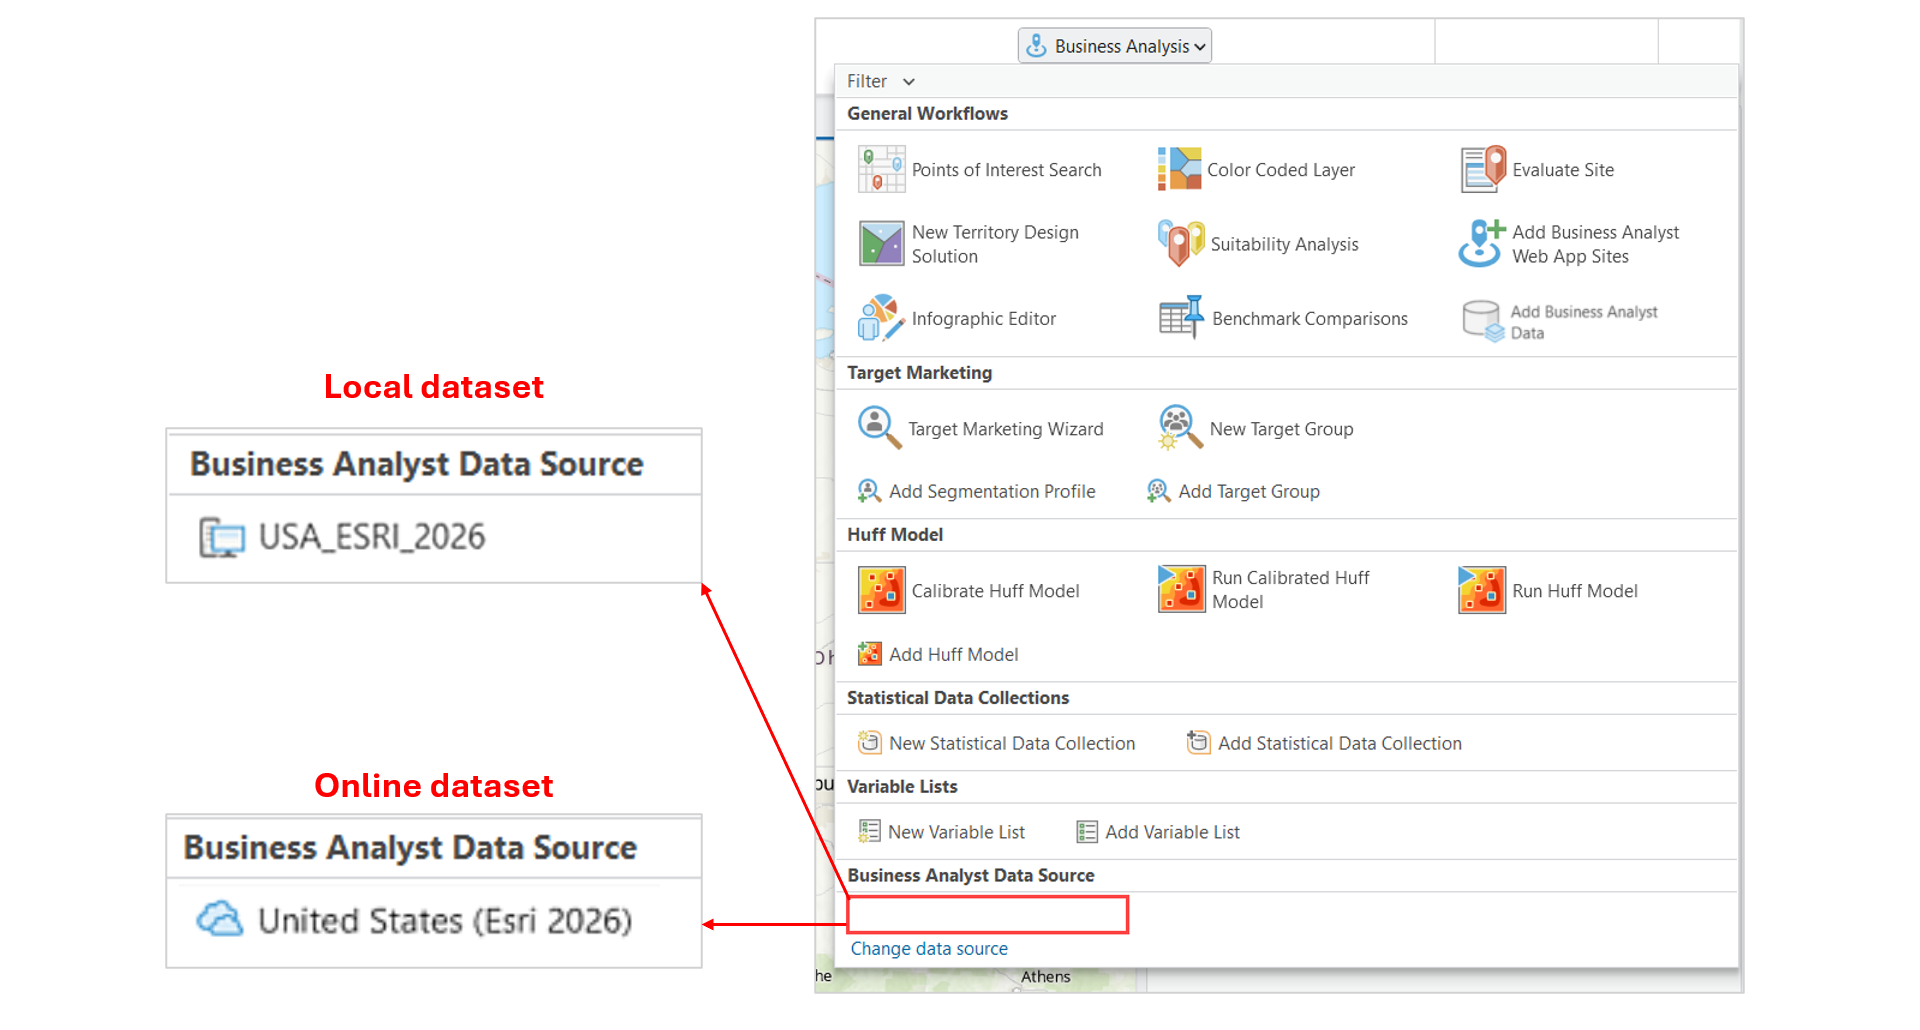
Task: Open the Business Analysis dropdown button
Action: coord(1114,46)
